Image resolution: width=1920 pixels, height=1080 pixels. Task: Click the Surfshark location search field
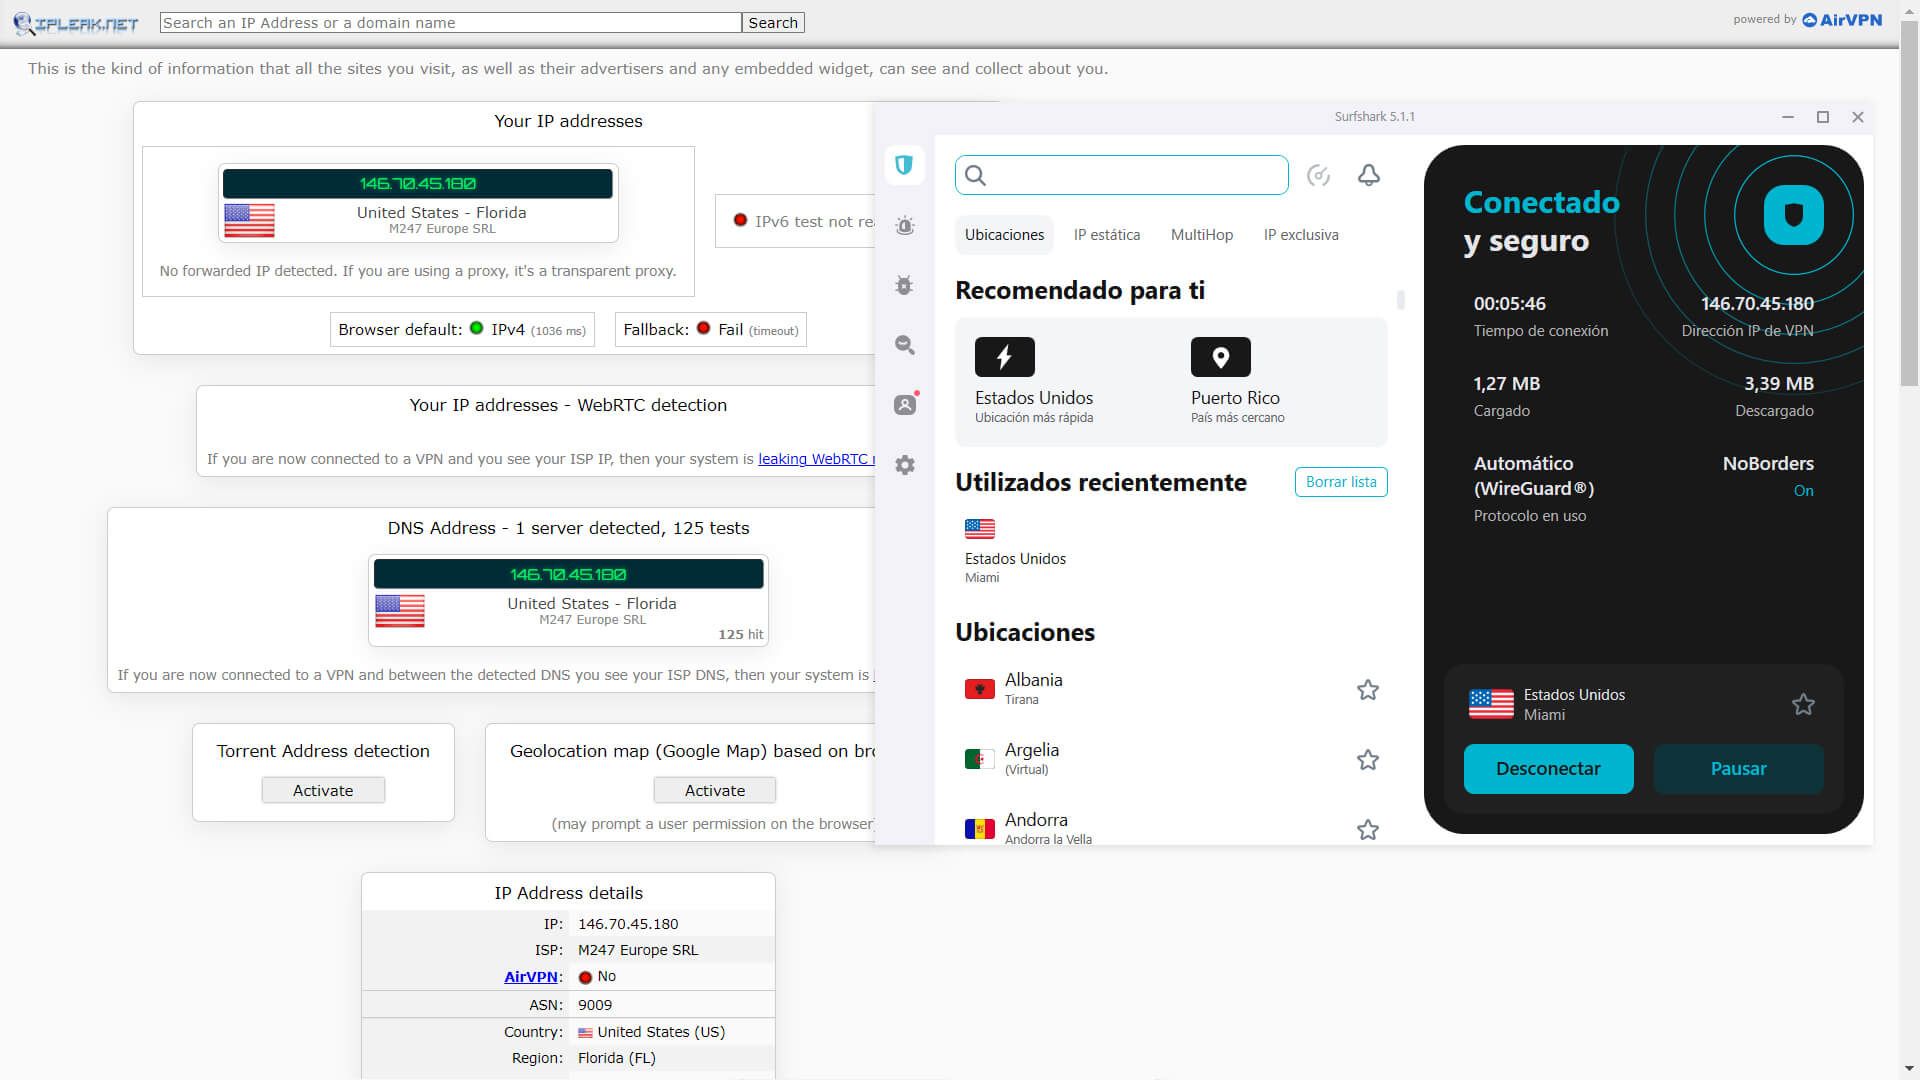(x=1122, y=175)
